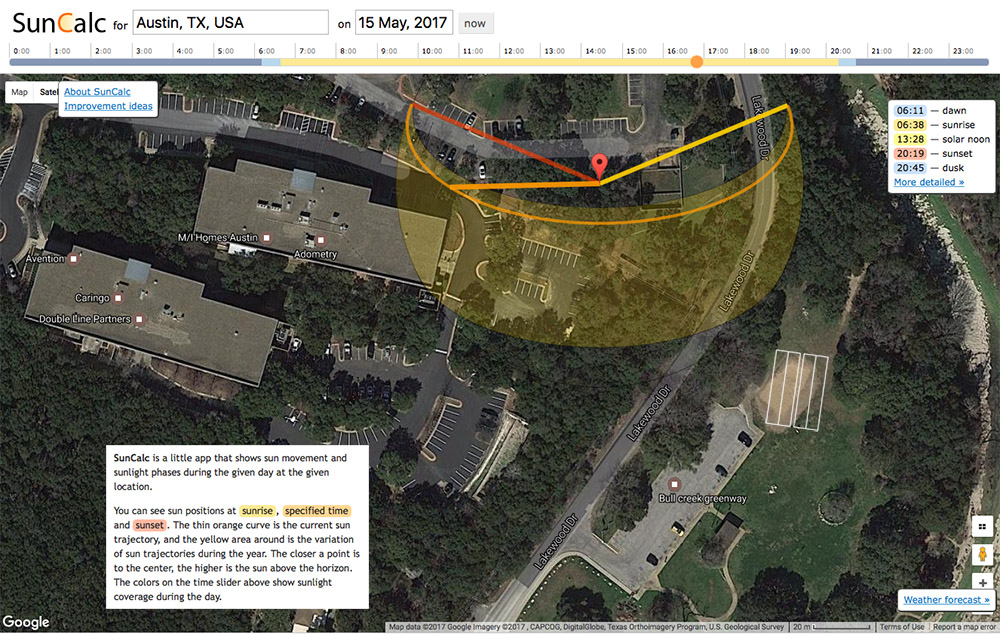Click the highlighted 'specified time' label
The width and height of the screenshot is (1000, 634).
point(317,511)
